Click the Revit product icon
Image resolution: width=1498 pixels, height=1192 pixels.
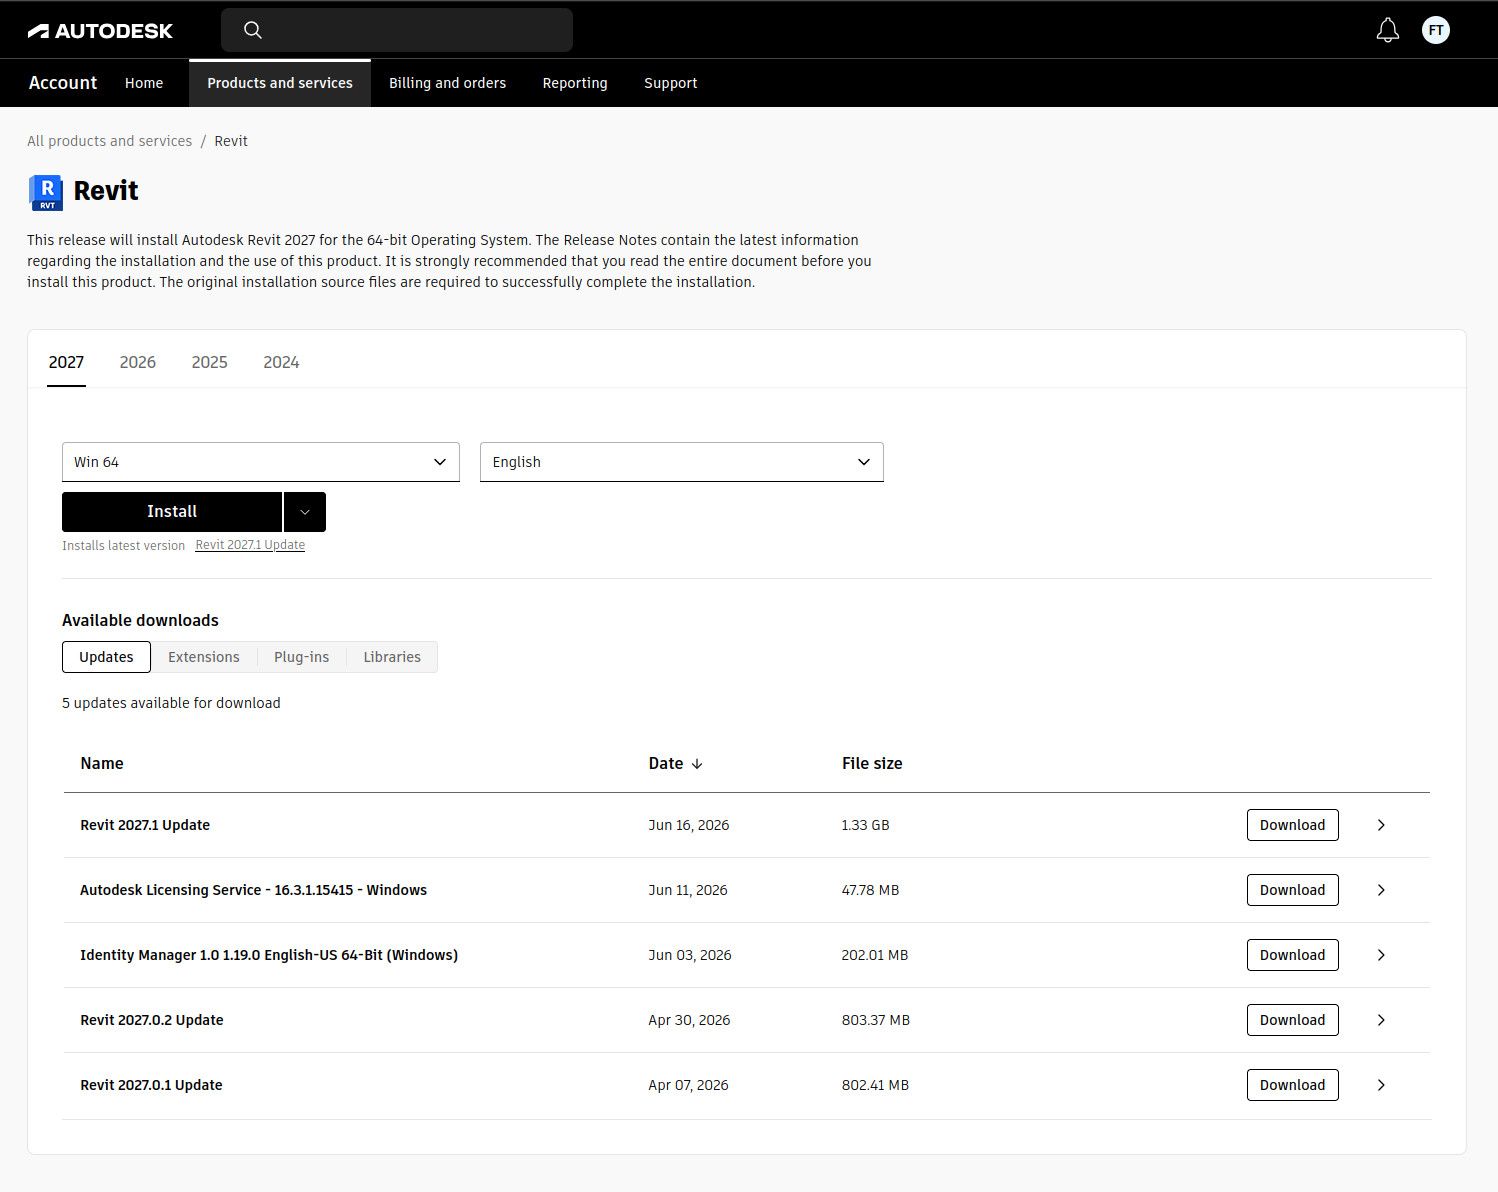46,192
